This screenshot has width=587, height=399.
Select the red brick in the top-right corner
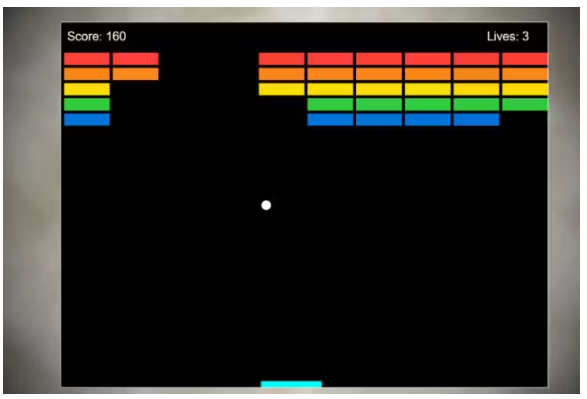point(525,59)
